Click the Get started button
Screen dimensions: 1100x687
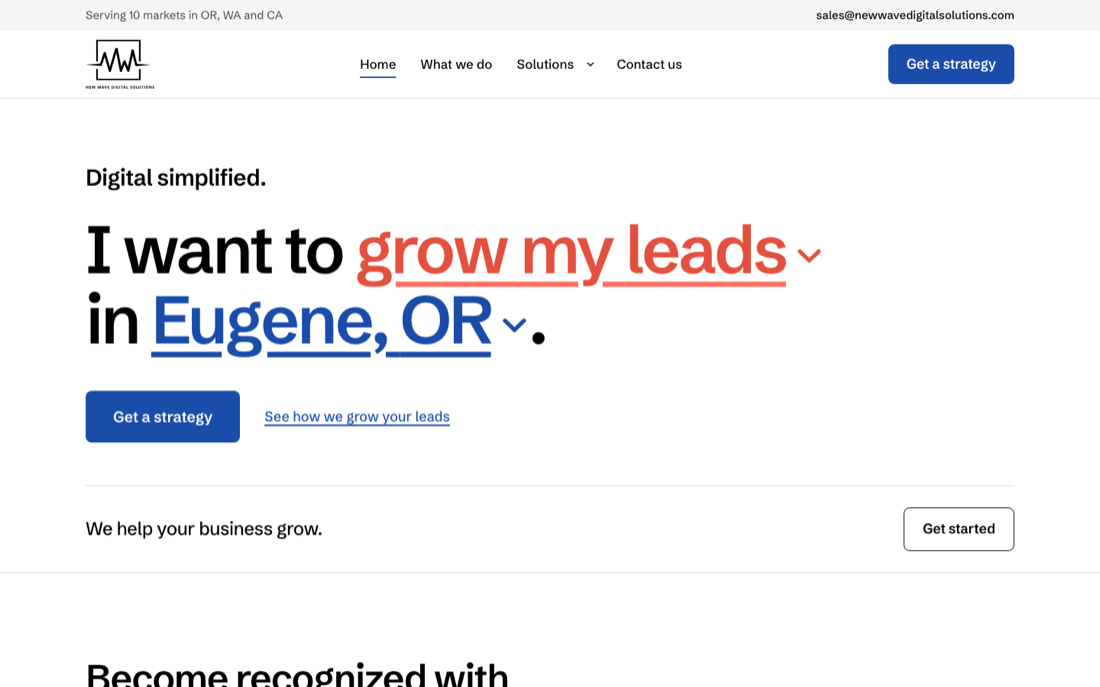point(958,529)
